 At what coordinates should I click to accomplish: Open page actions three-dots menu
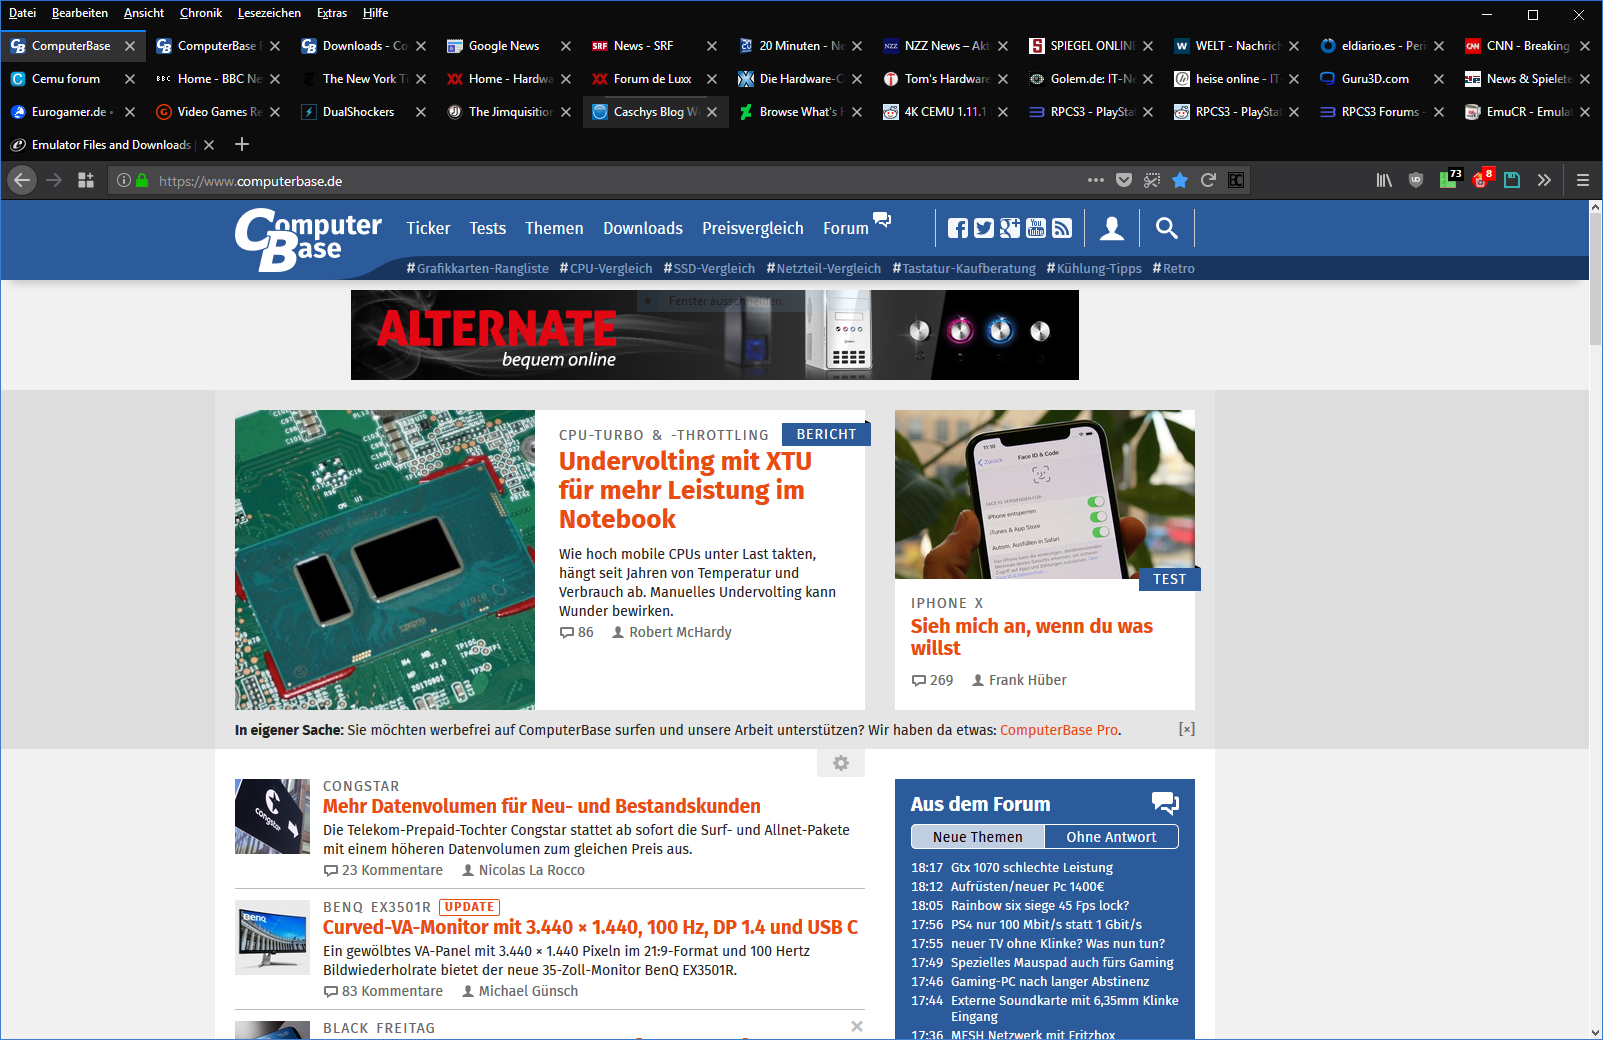[x=1096, y=180]
